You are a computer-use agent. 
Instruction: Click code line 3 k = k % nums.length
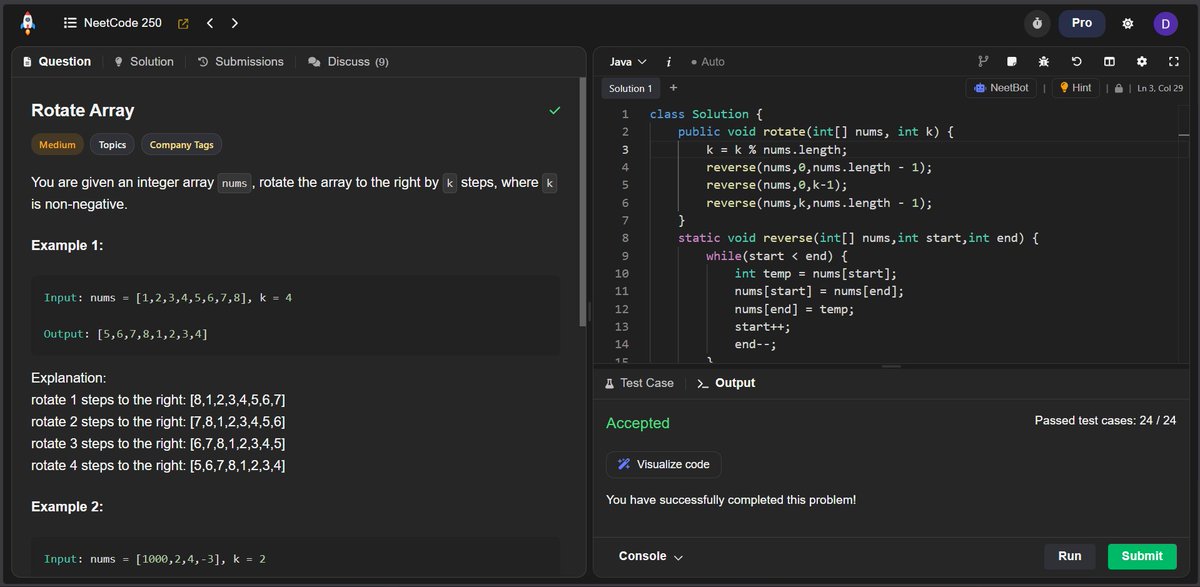click(x=777, y=149)
